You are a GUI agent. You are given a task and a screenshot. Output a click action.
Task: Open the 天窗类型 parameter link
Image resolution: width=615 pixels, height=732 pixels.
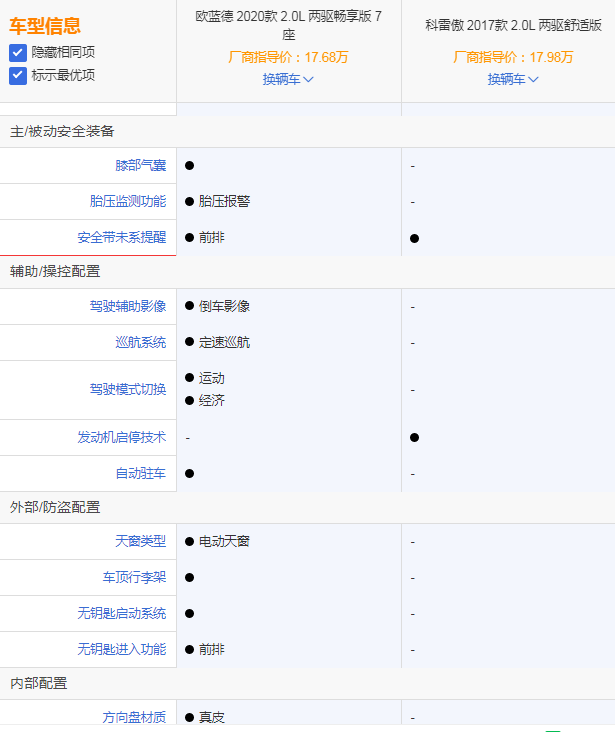click(x=140, y=542)
